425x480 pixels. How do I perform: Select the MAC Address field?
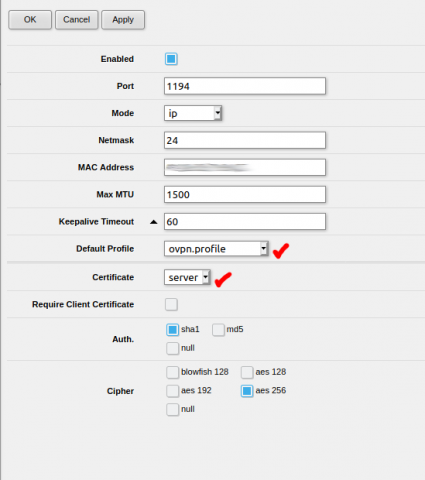245,167
